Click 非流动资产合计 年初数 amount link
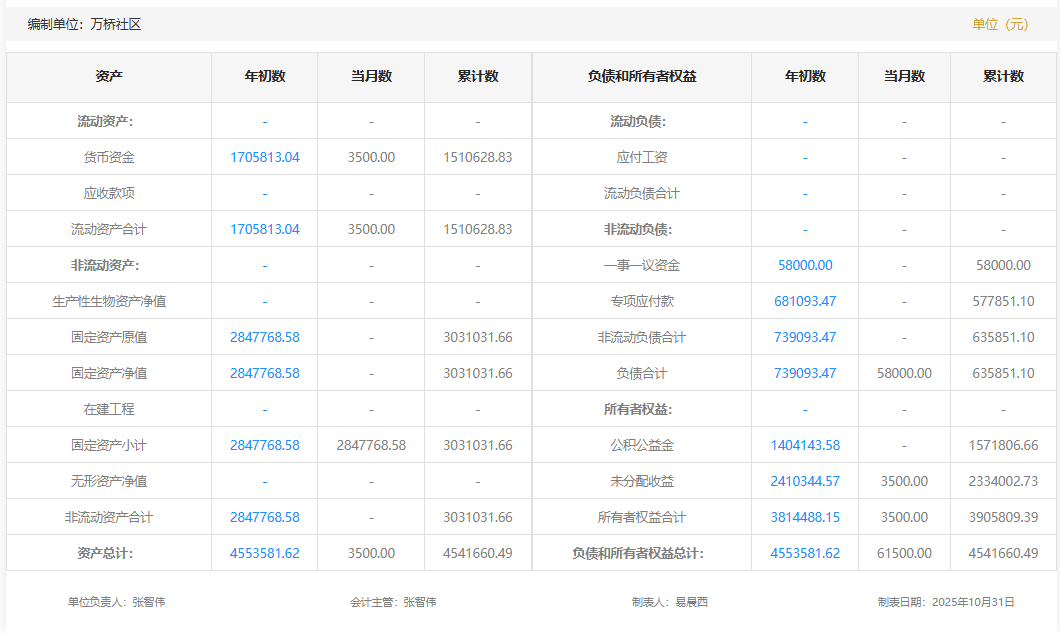The width and height of the screenshot is (1060, 633). tap(265, 517)
